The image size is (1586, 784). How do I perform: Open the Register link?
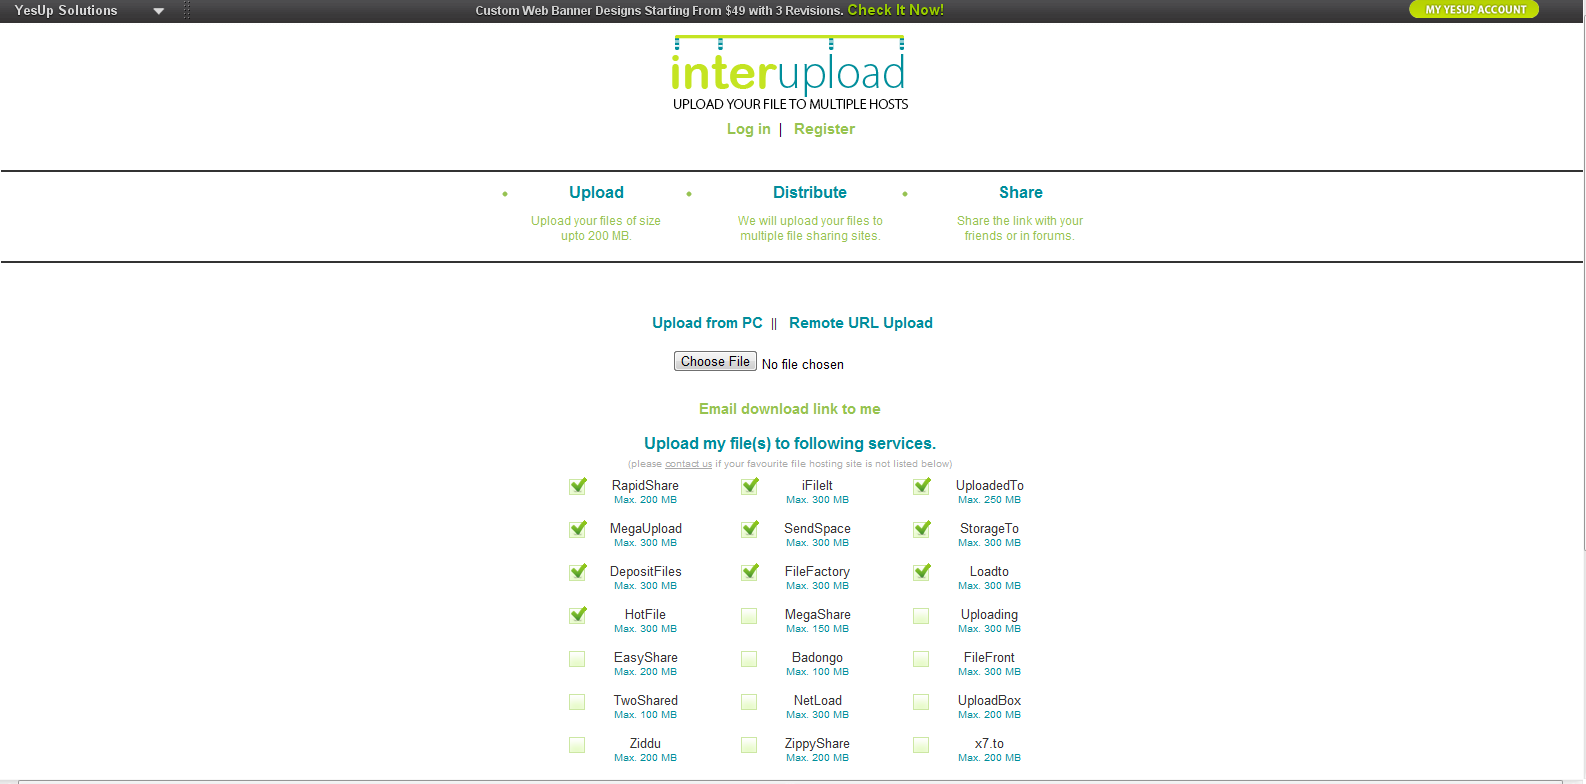tap(824, 129)
